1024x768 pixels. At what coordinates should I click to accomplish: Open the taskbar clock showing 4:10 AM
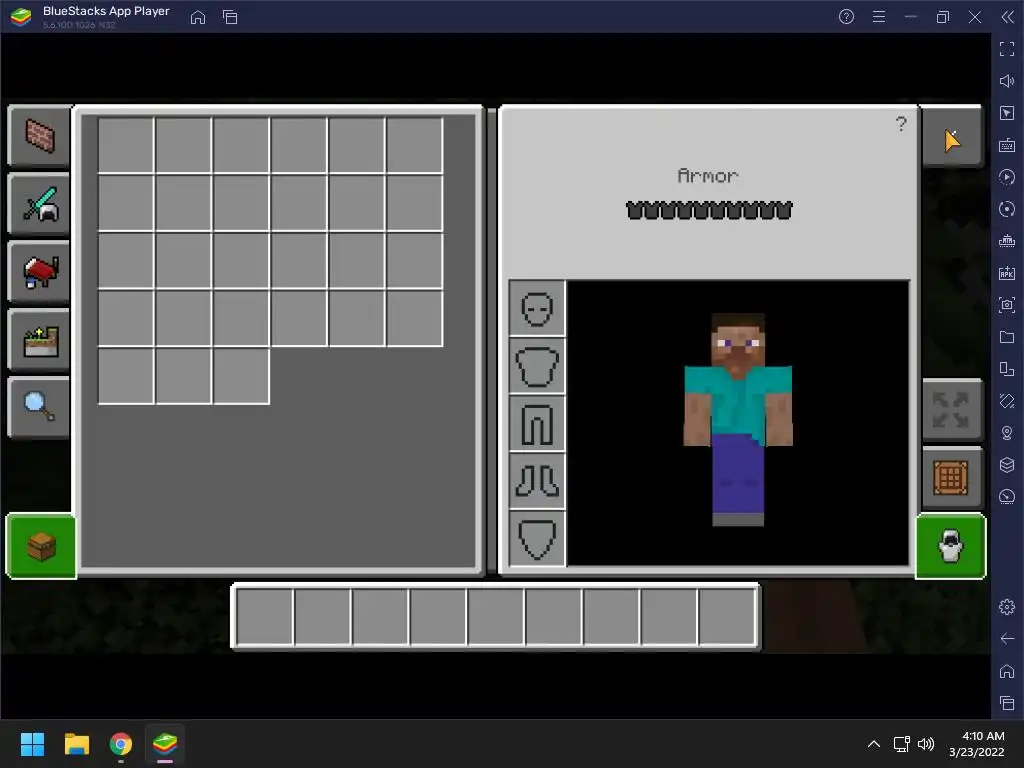click(976, 744)
